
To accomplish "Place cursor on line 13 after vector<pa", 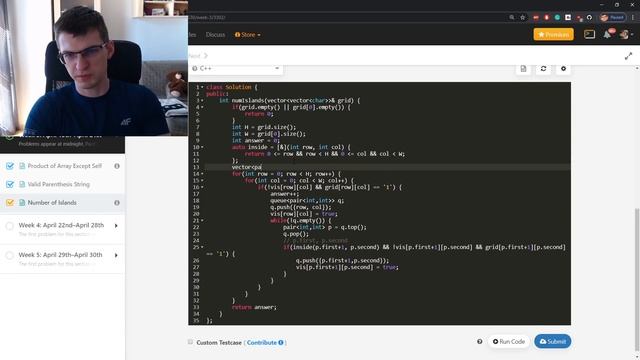I will [x=262, y=167].
